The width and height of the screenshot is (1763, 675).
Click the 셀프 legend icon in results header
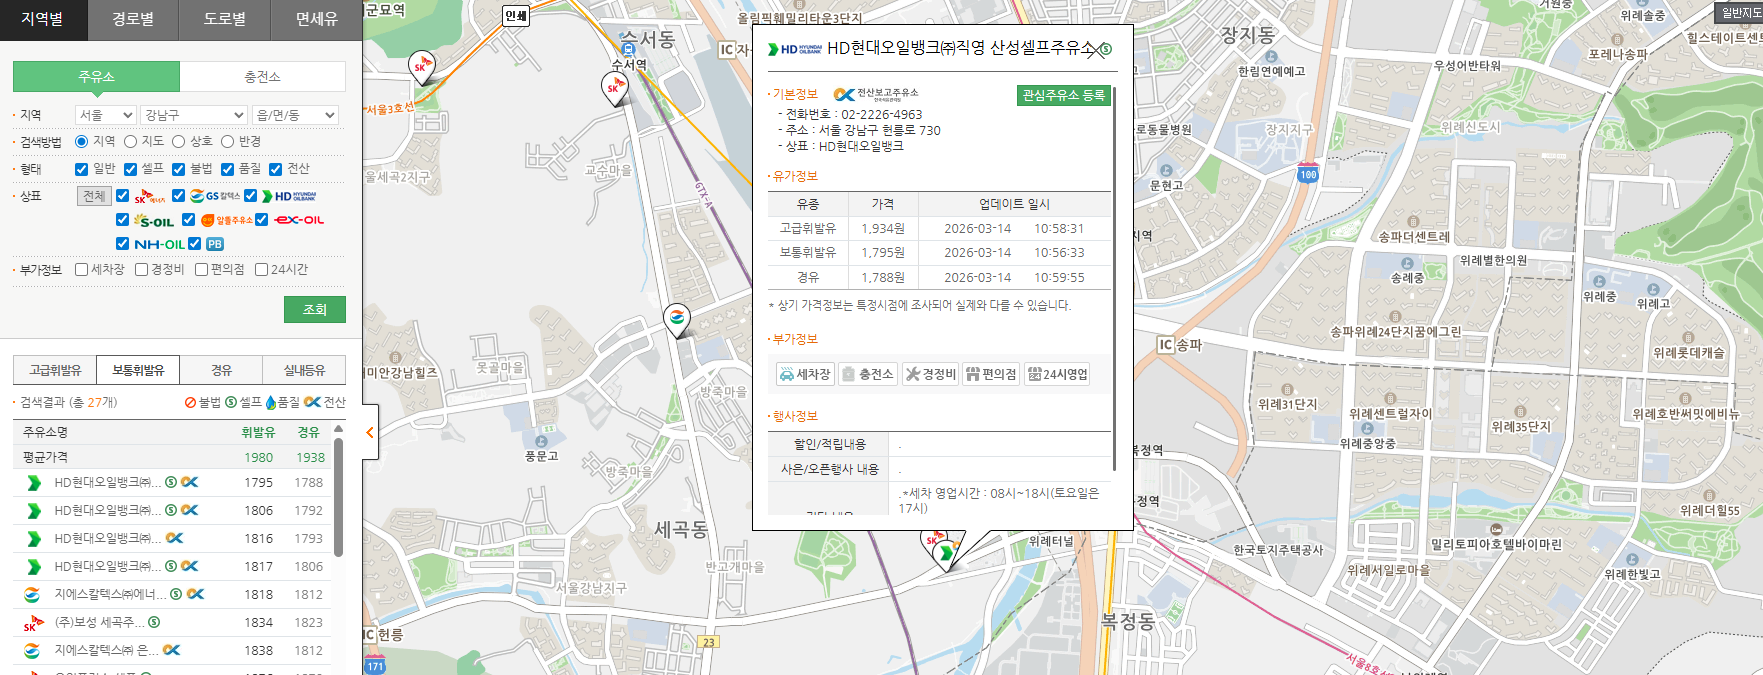[x=231, y=402]
